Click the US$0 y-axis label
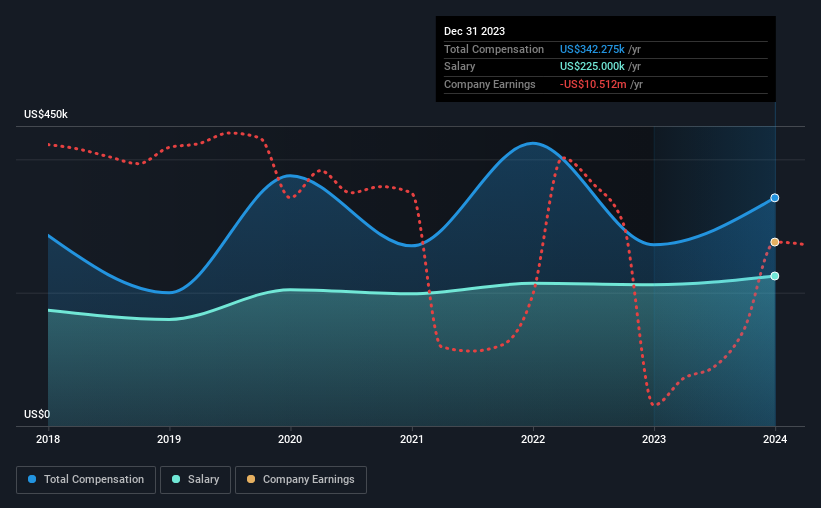This screenshot has height=508, width=821. pyautogui.click(x=37, y=414)
